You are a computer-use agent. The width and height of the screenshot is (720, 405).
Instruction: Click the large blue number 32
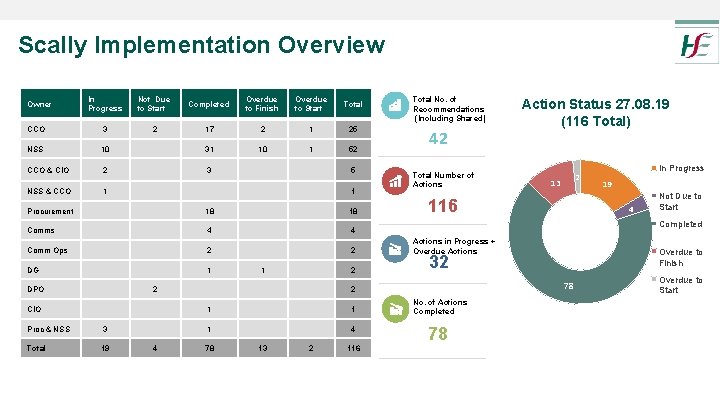click(x=439, y=262)
